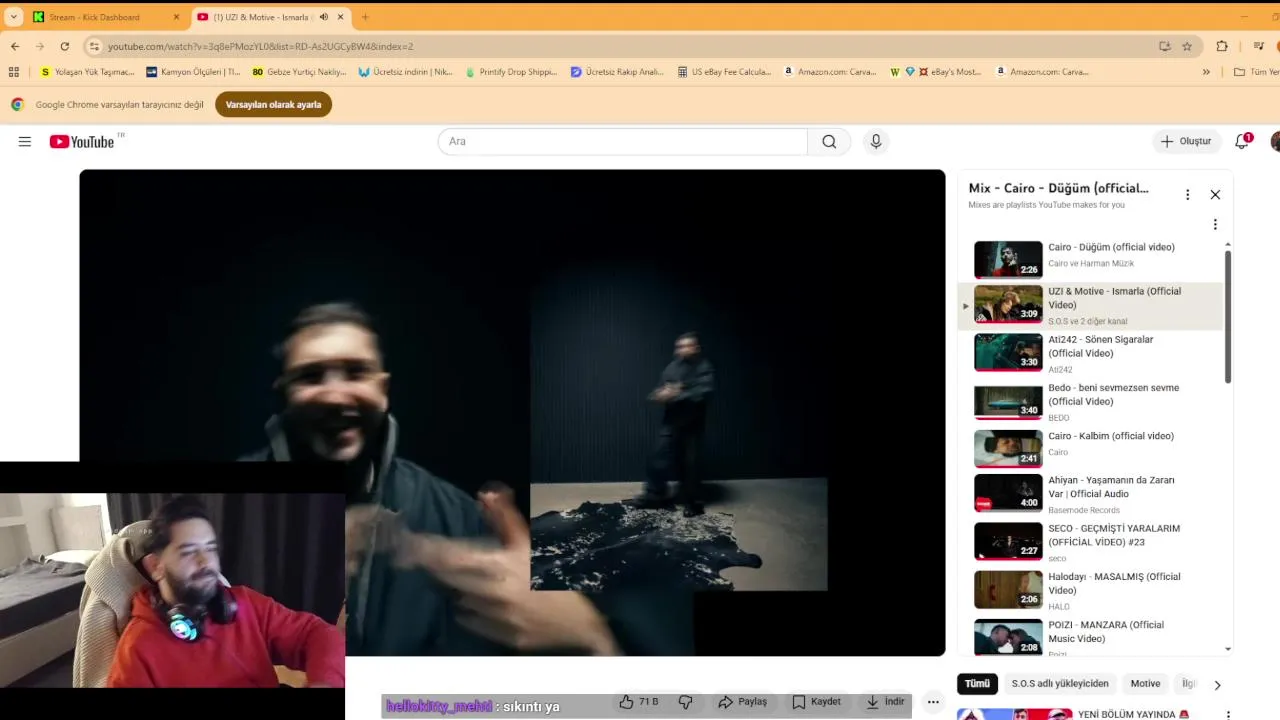
Task: Like the video (71 B thumbs up)
Action: 638,702
